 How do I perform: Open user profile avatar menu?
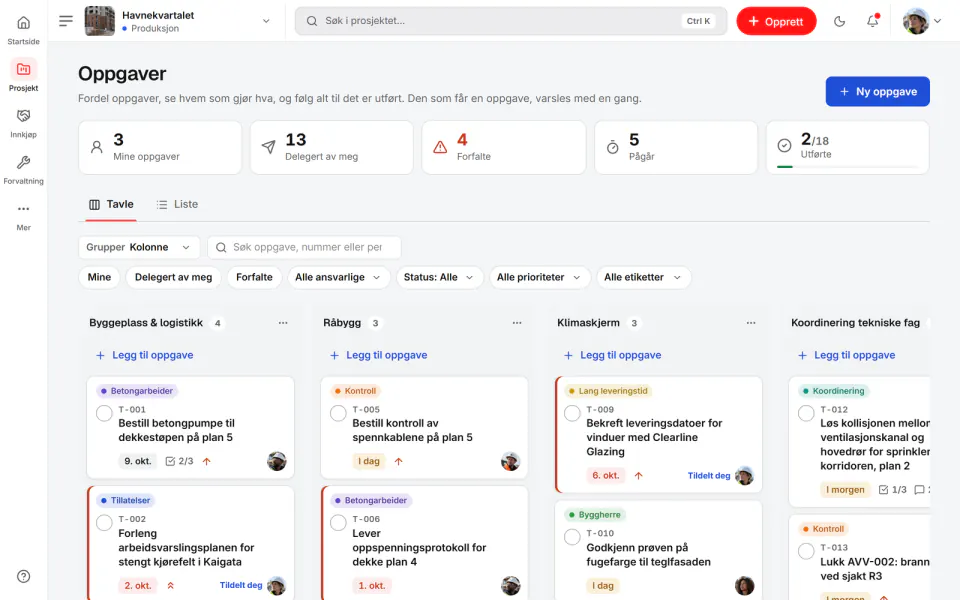tap(922, 21)
